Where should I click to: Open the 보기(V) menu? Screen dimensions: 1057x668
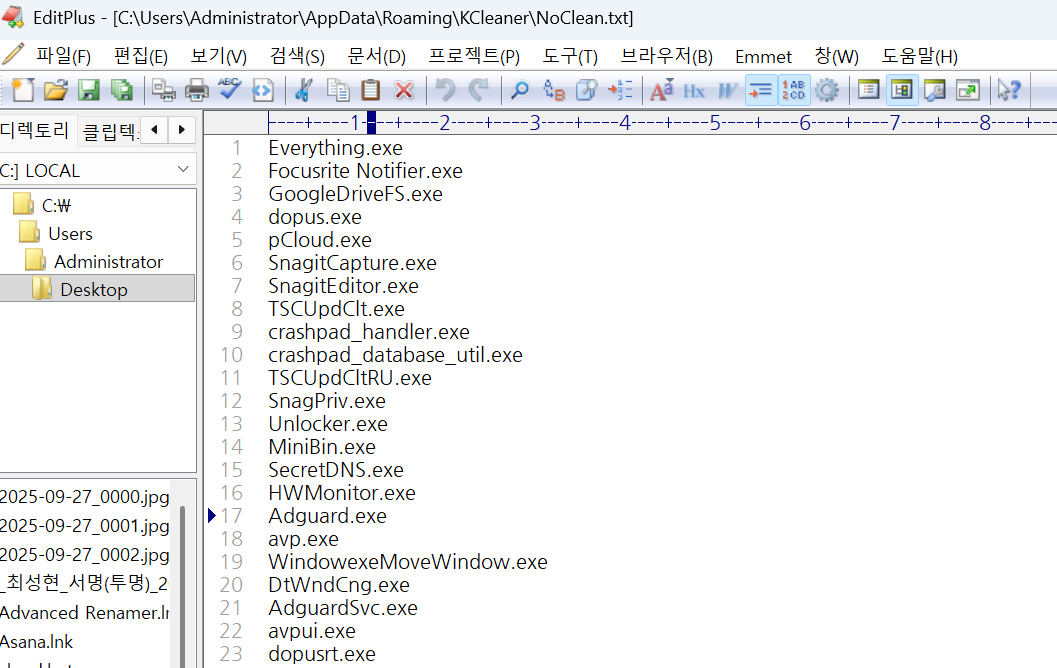pyautogui.click(x=218, y=56)
